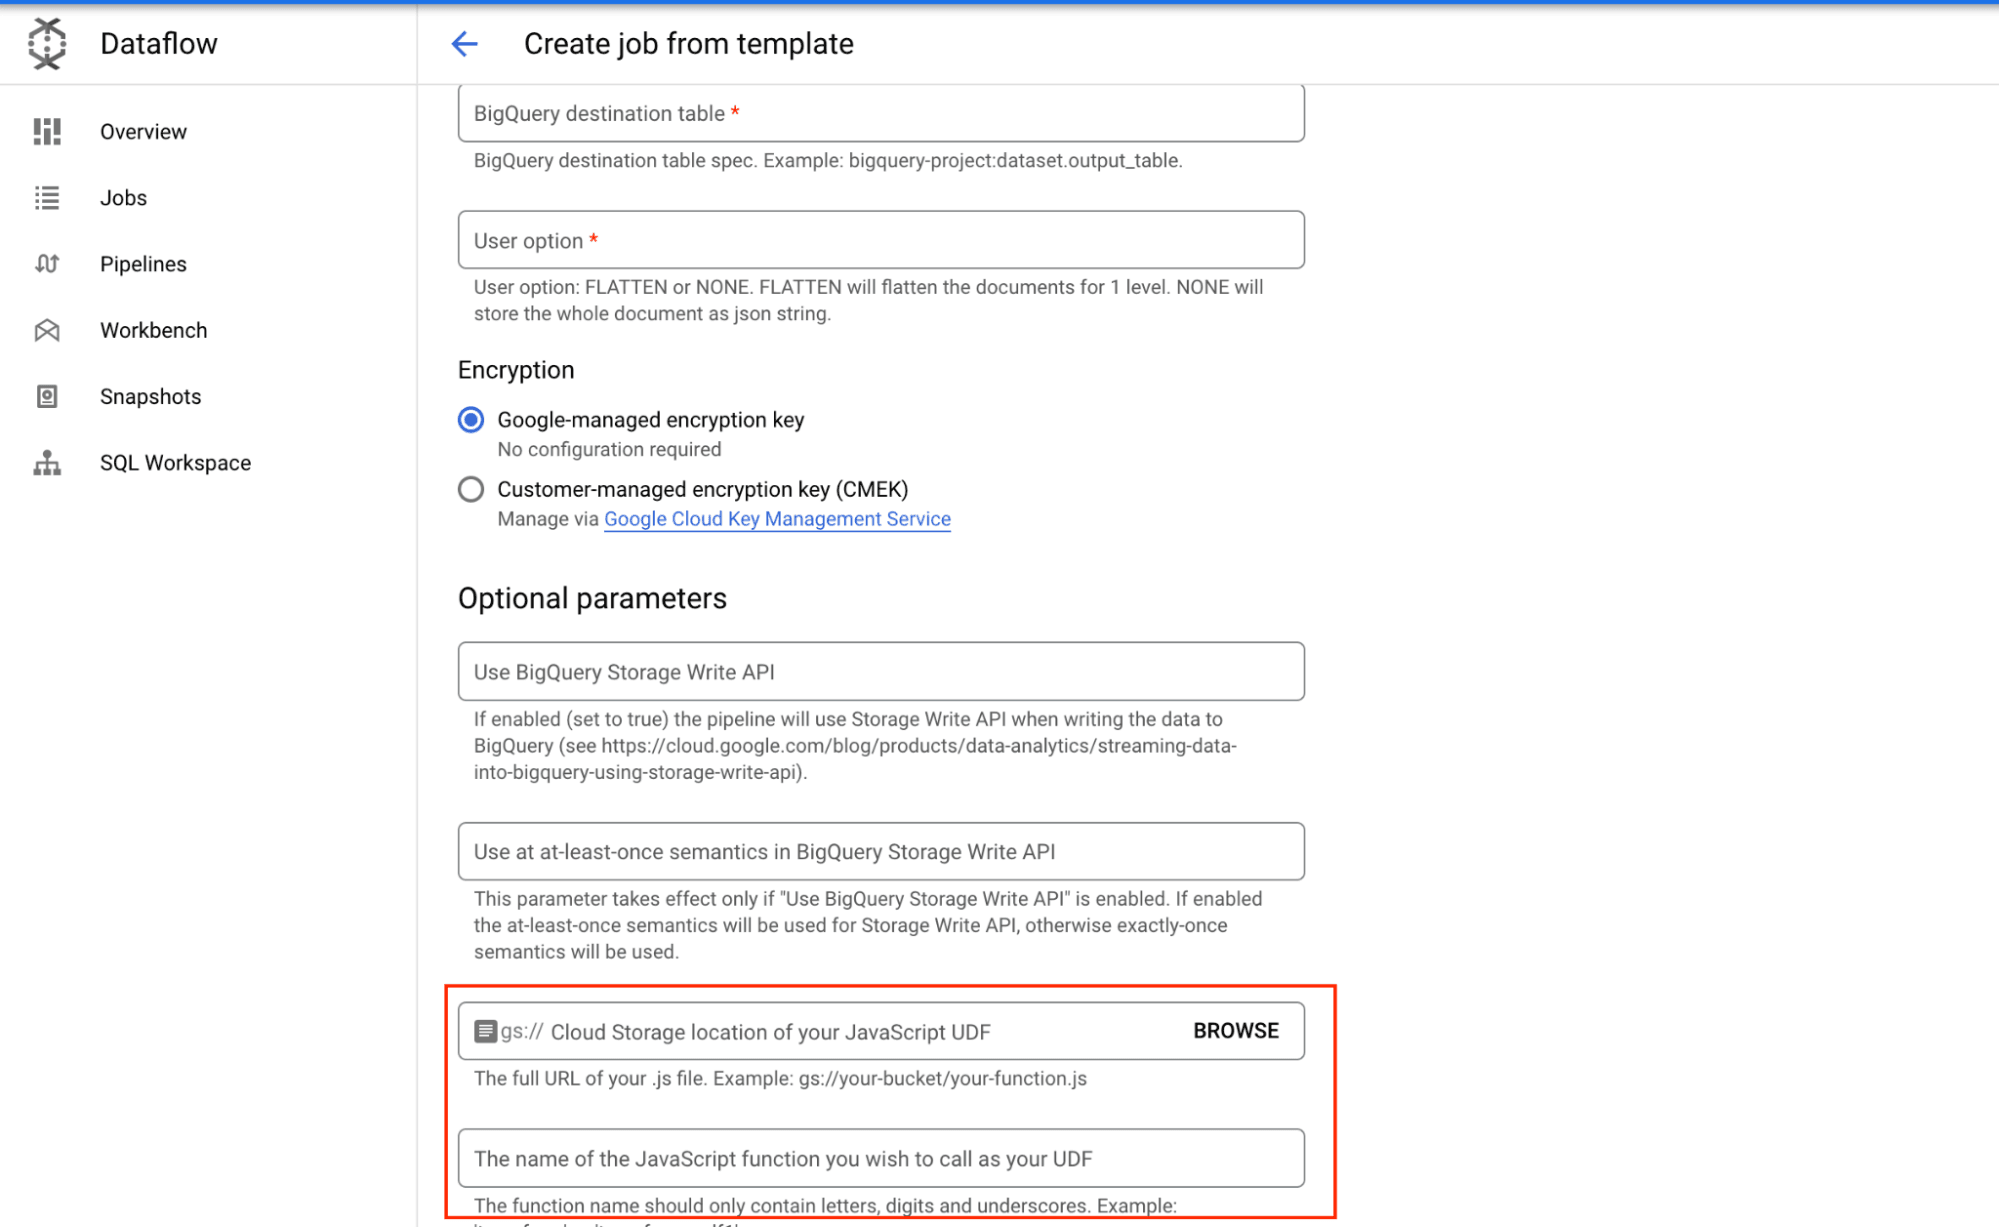Open the Overview menu item

(143, 132)
